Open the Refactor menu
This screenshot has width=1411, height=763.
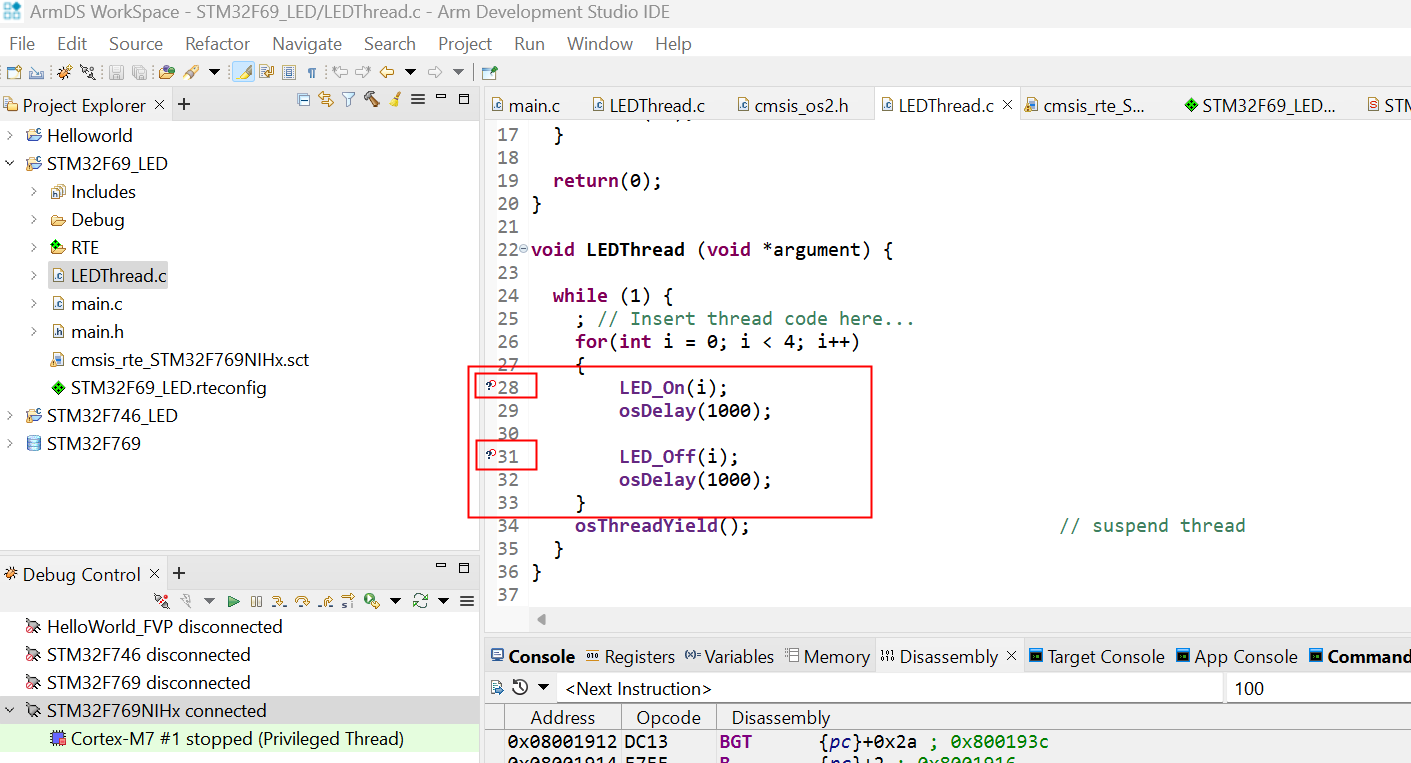pos(217,44)
